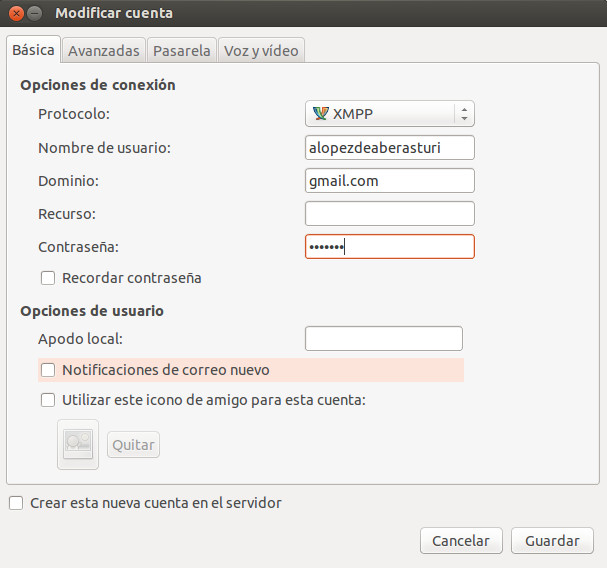Click into the Dominio text field
Viewport: 607px width, 568px height.
tap(389, 180)
